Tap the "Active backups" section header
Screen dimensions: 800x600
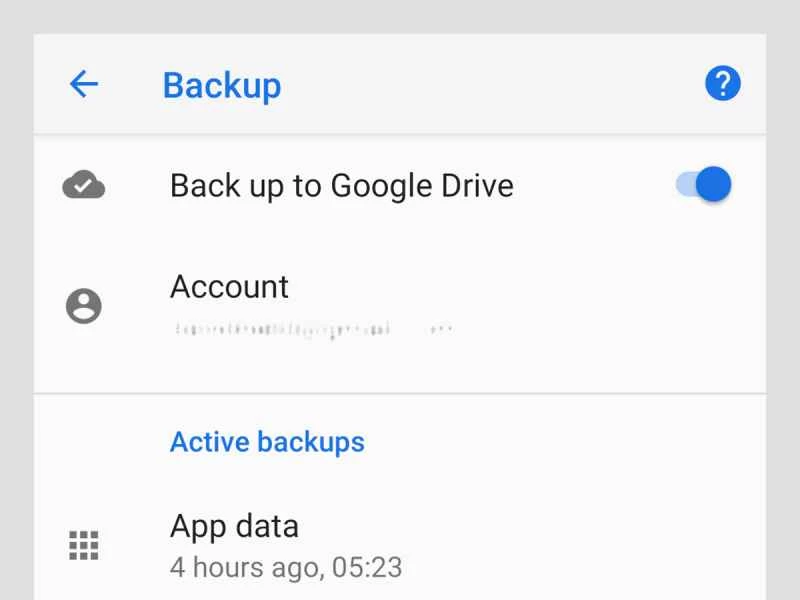coord(267,441)
